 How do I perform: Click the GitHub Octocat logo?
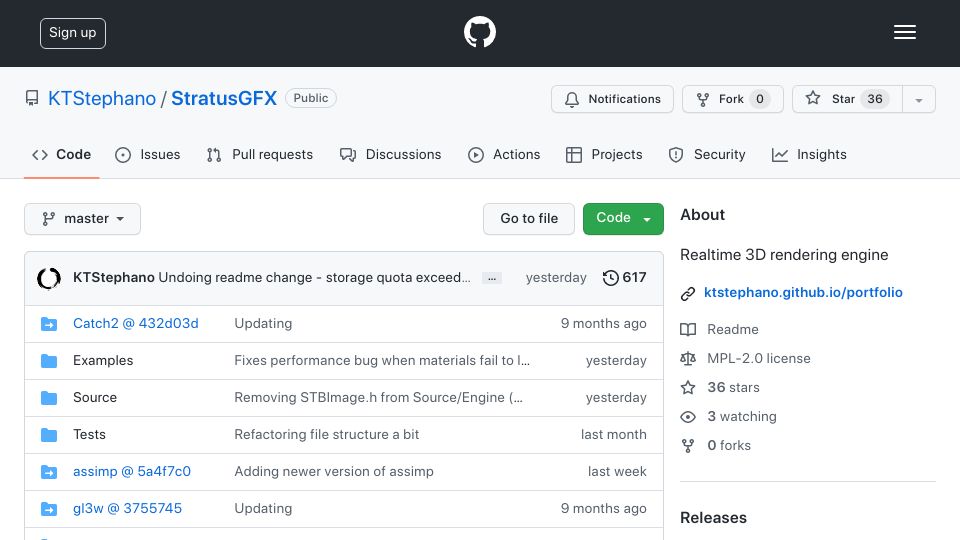point(479,32)
